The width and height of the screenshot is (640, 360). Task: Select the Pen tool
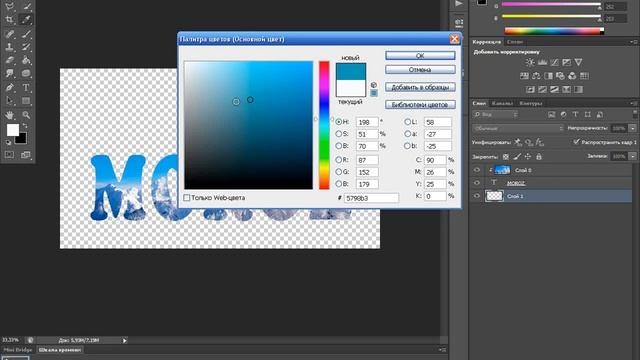(x=9, y=87)
